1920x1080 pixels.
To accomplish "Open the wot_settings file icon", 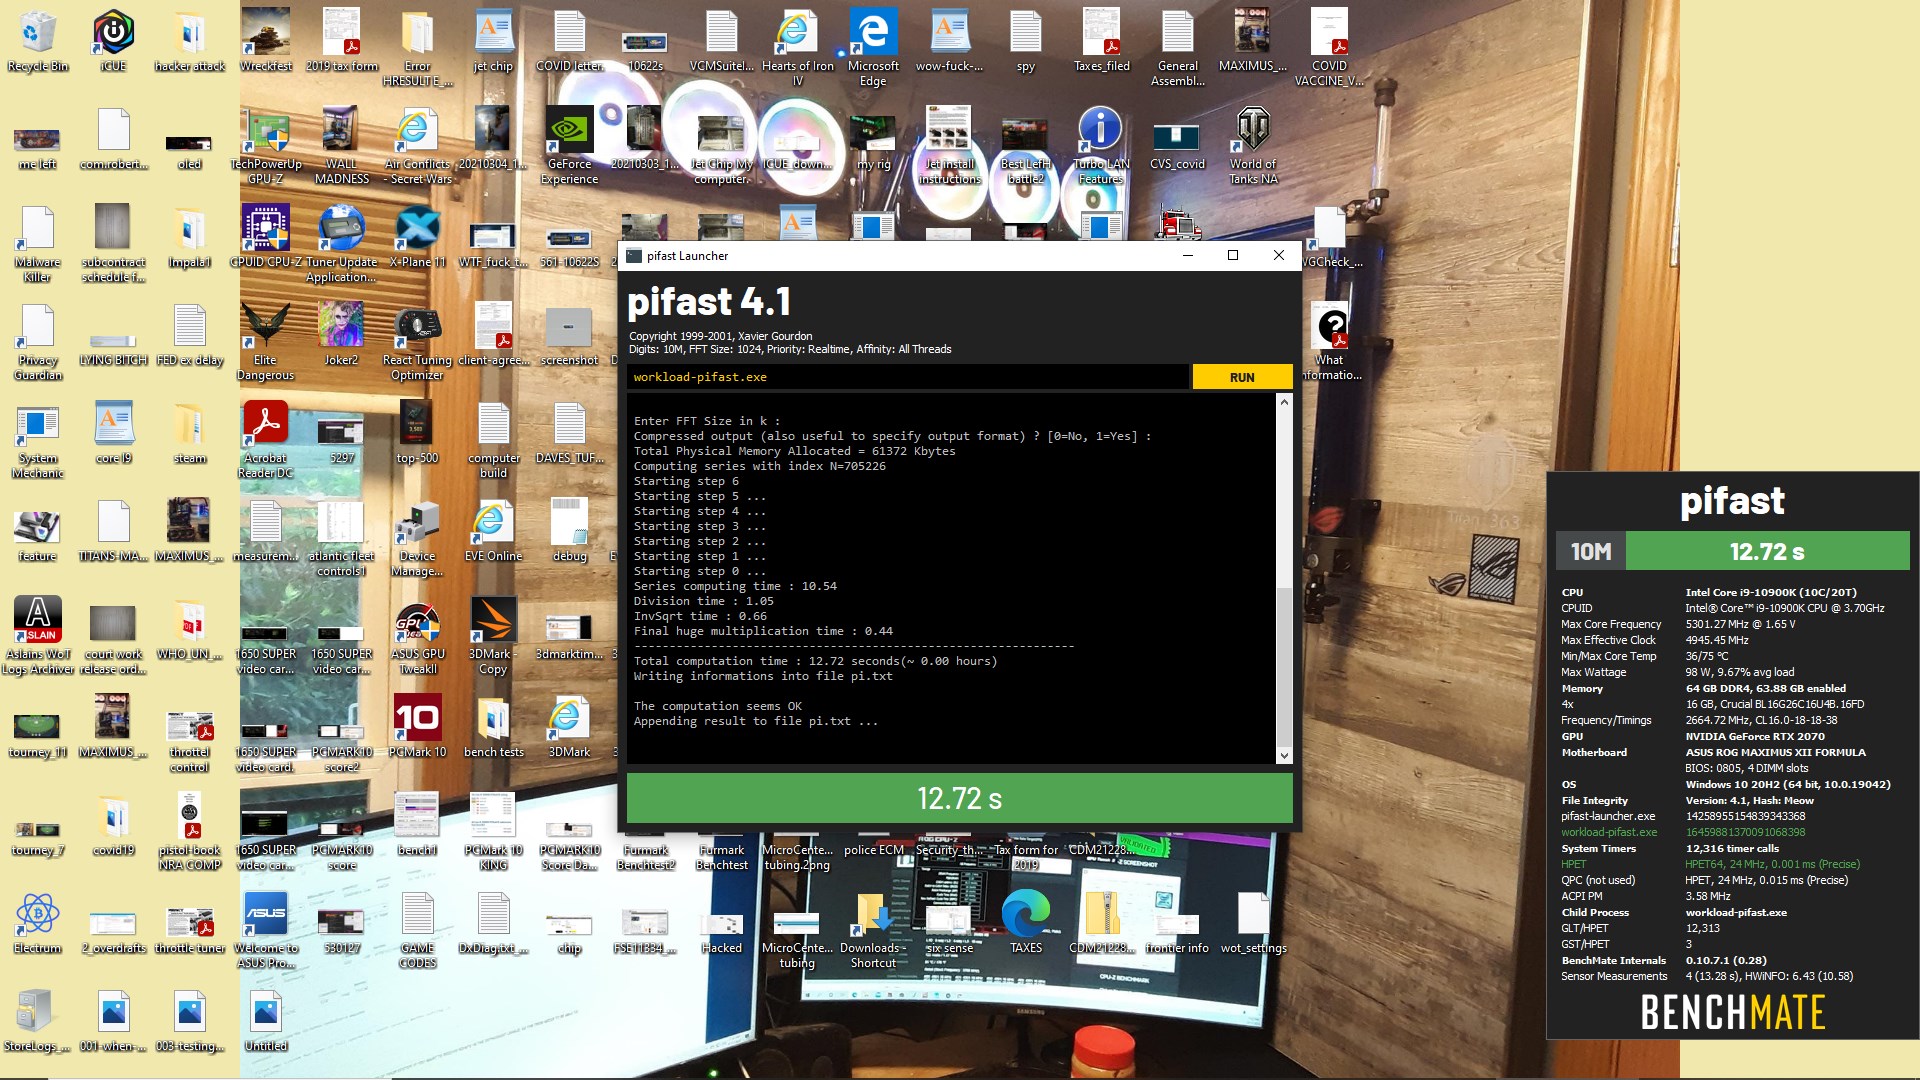I will point(1253,923).
